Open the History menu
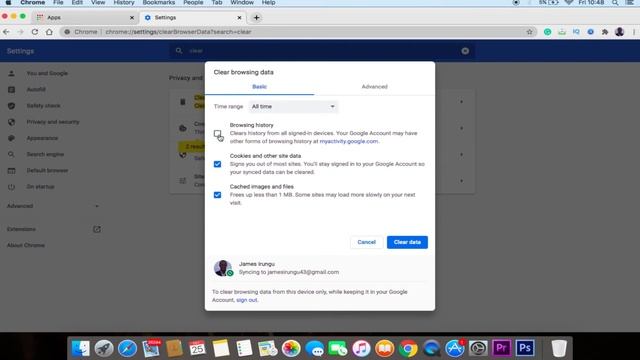640x360 pixels. pos(124,2)
